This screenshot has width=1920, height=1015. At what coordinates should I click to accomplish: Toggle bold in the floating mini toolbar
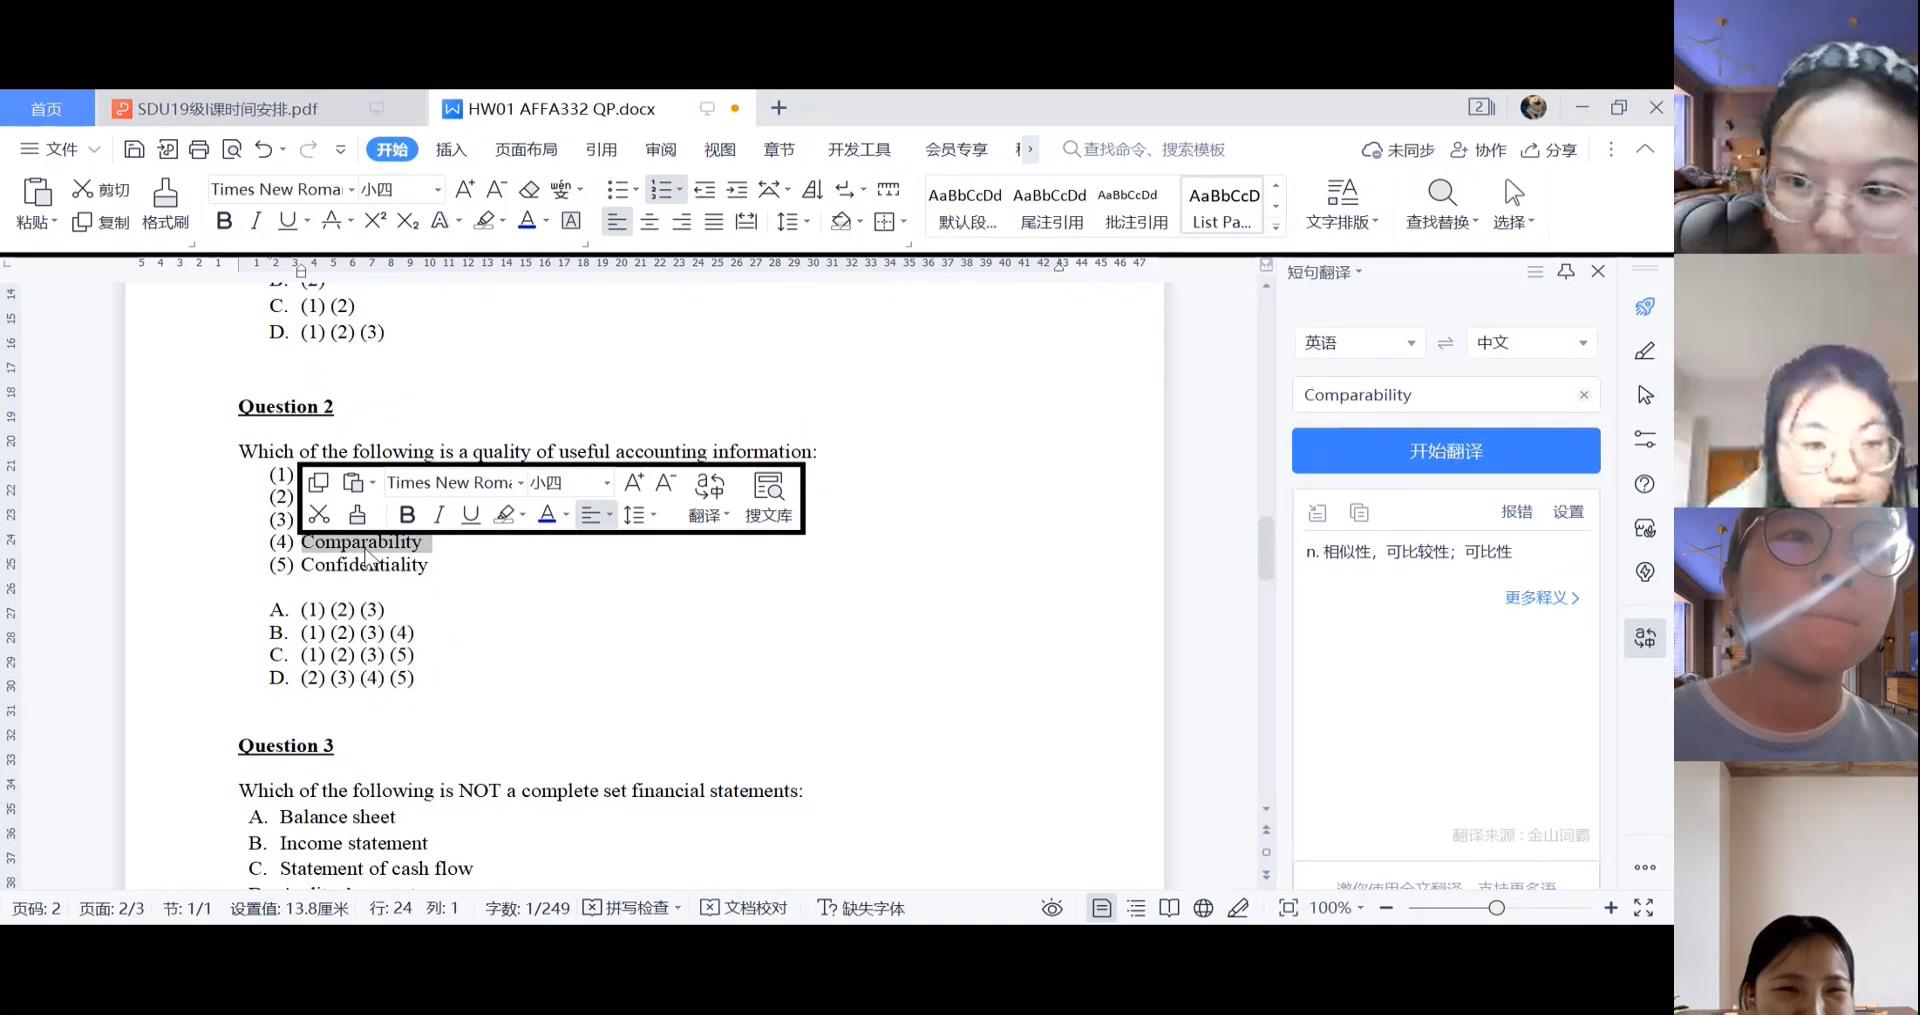(407, 515)
